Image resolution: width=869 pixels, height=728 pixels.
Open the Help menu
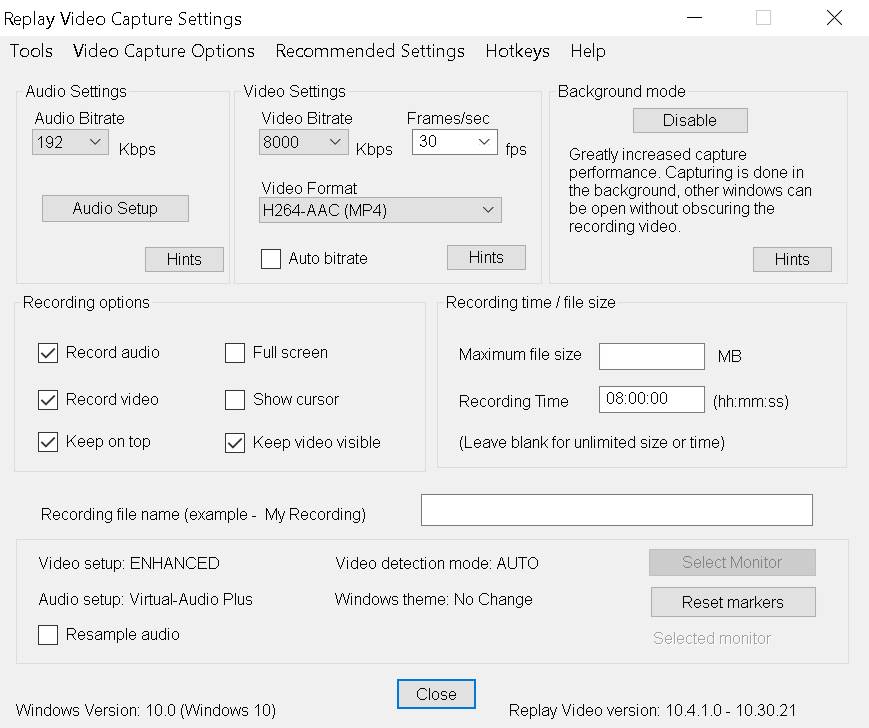tap(588, 51)
